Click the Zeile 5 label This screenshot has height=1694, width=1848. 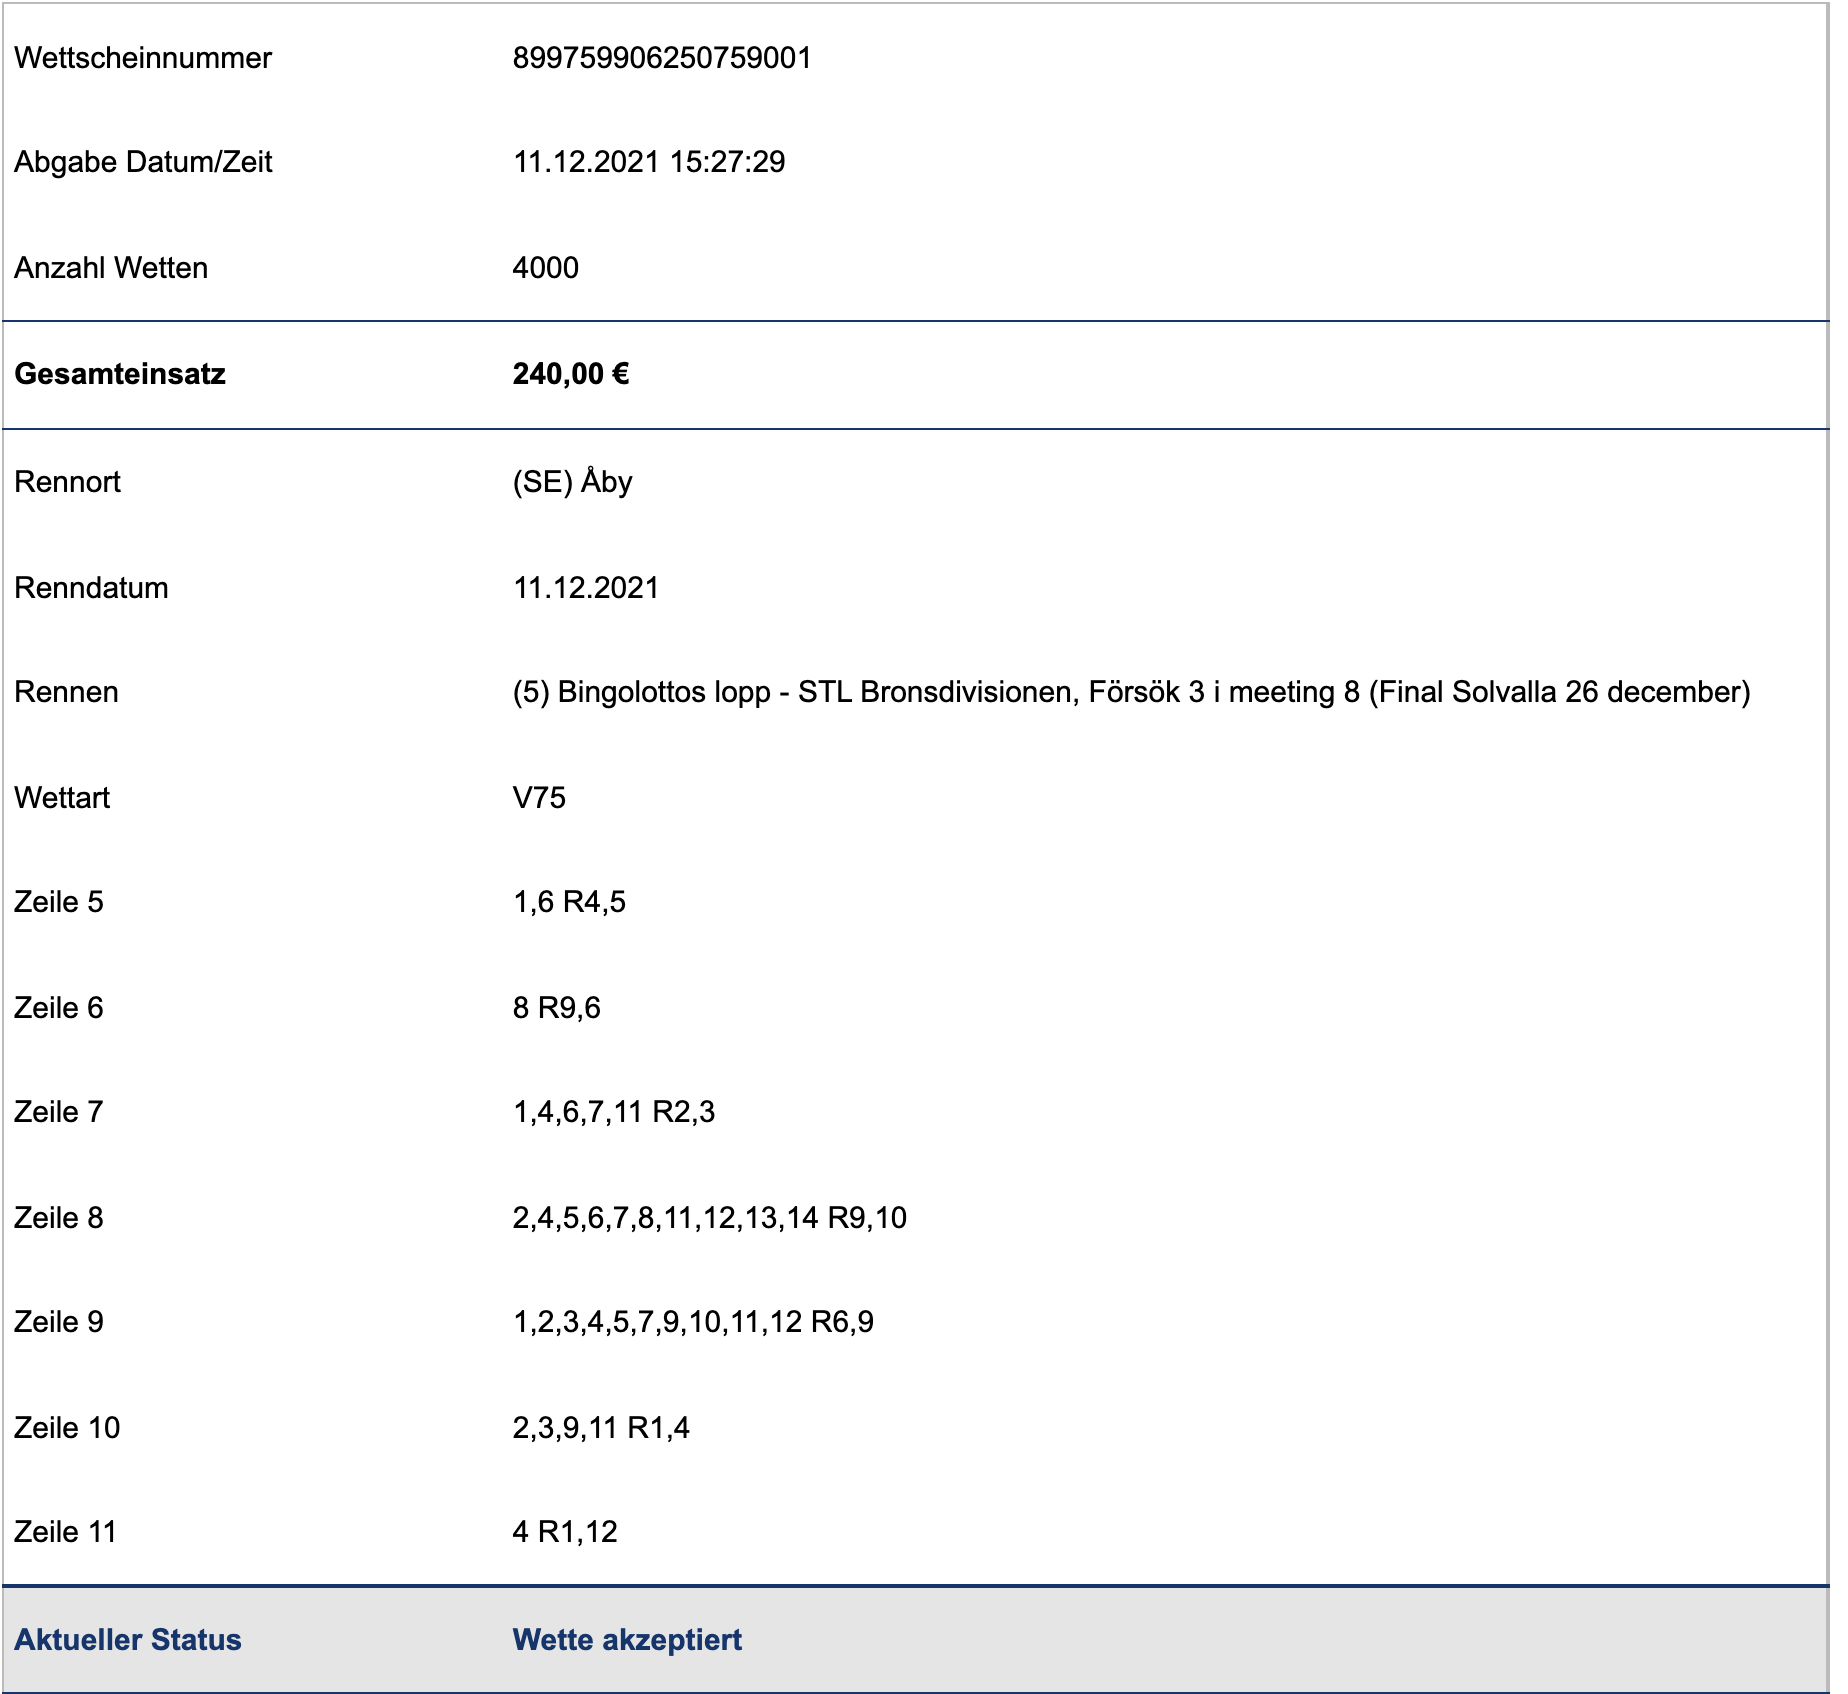59,902
